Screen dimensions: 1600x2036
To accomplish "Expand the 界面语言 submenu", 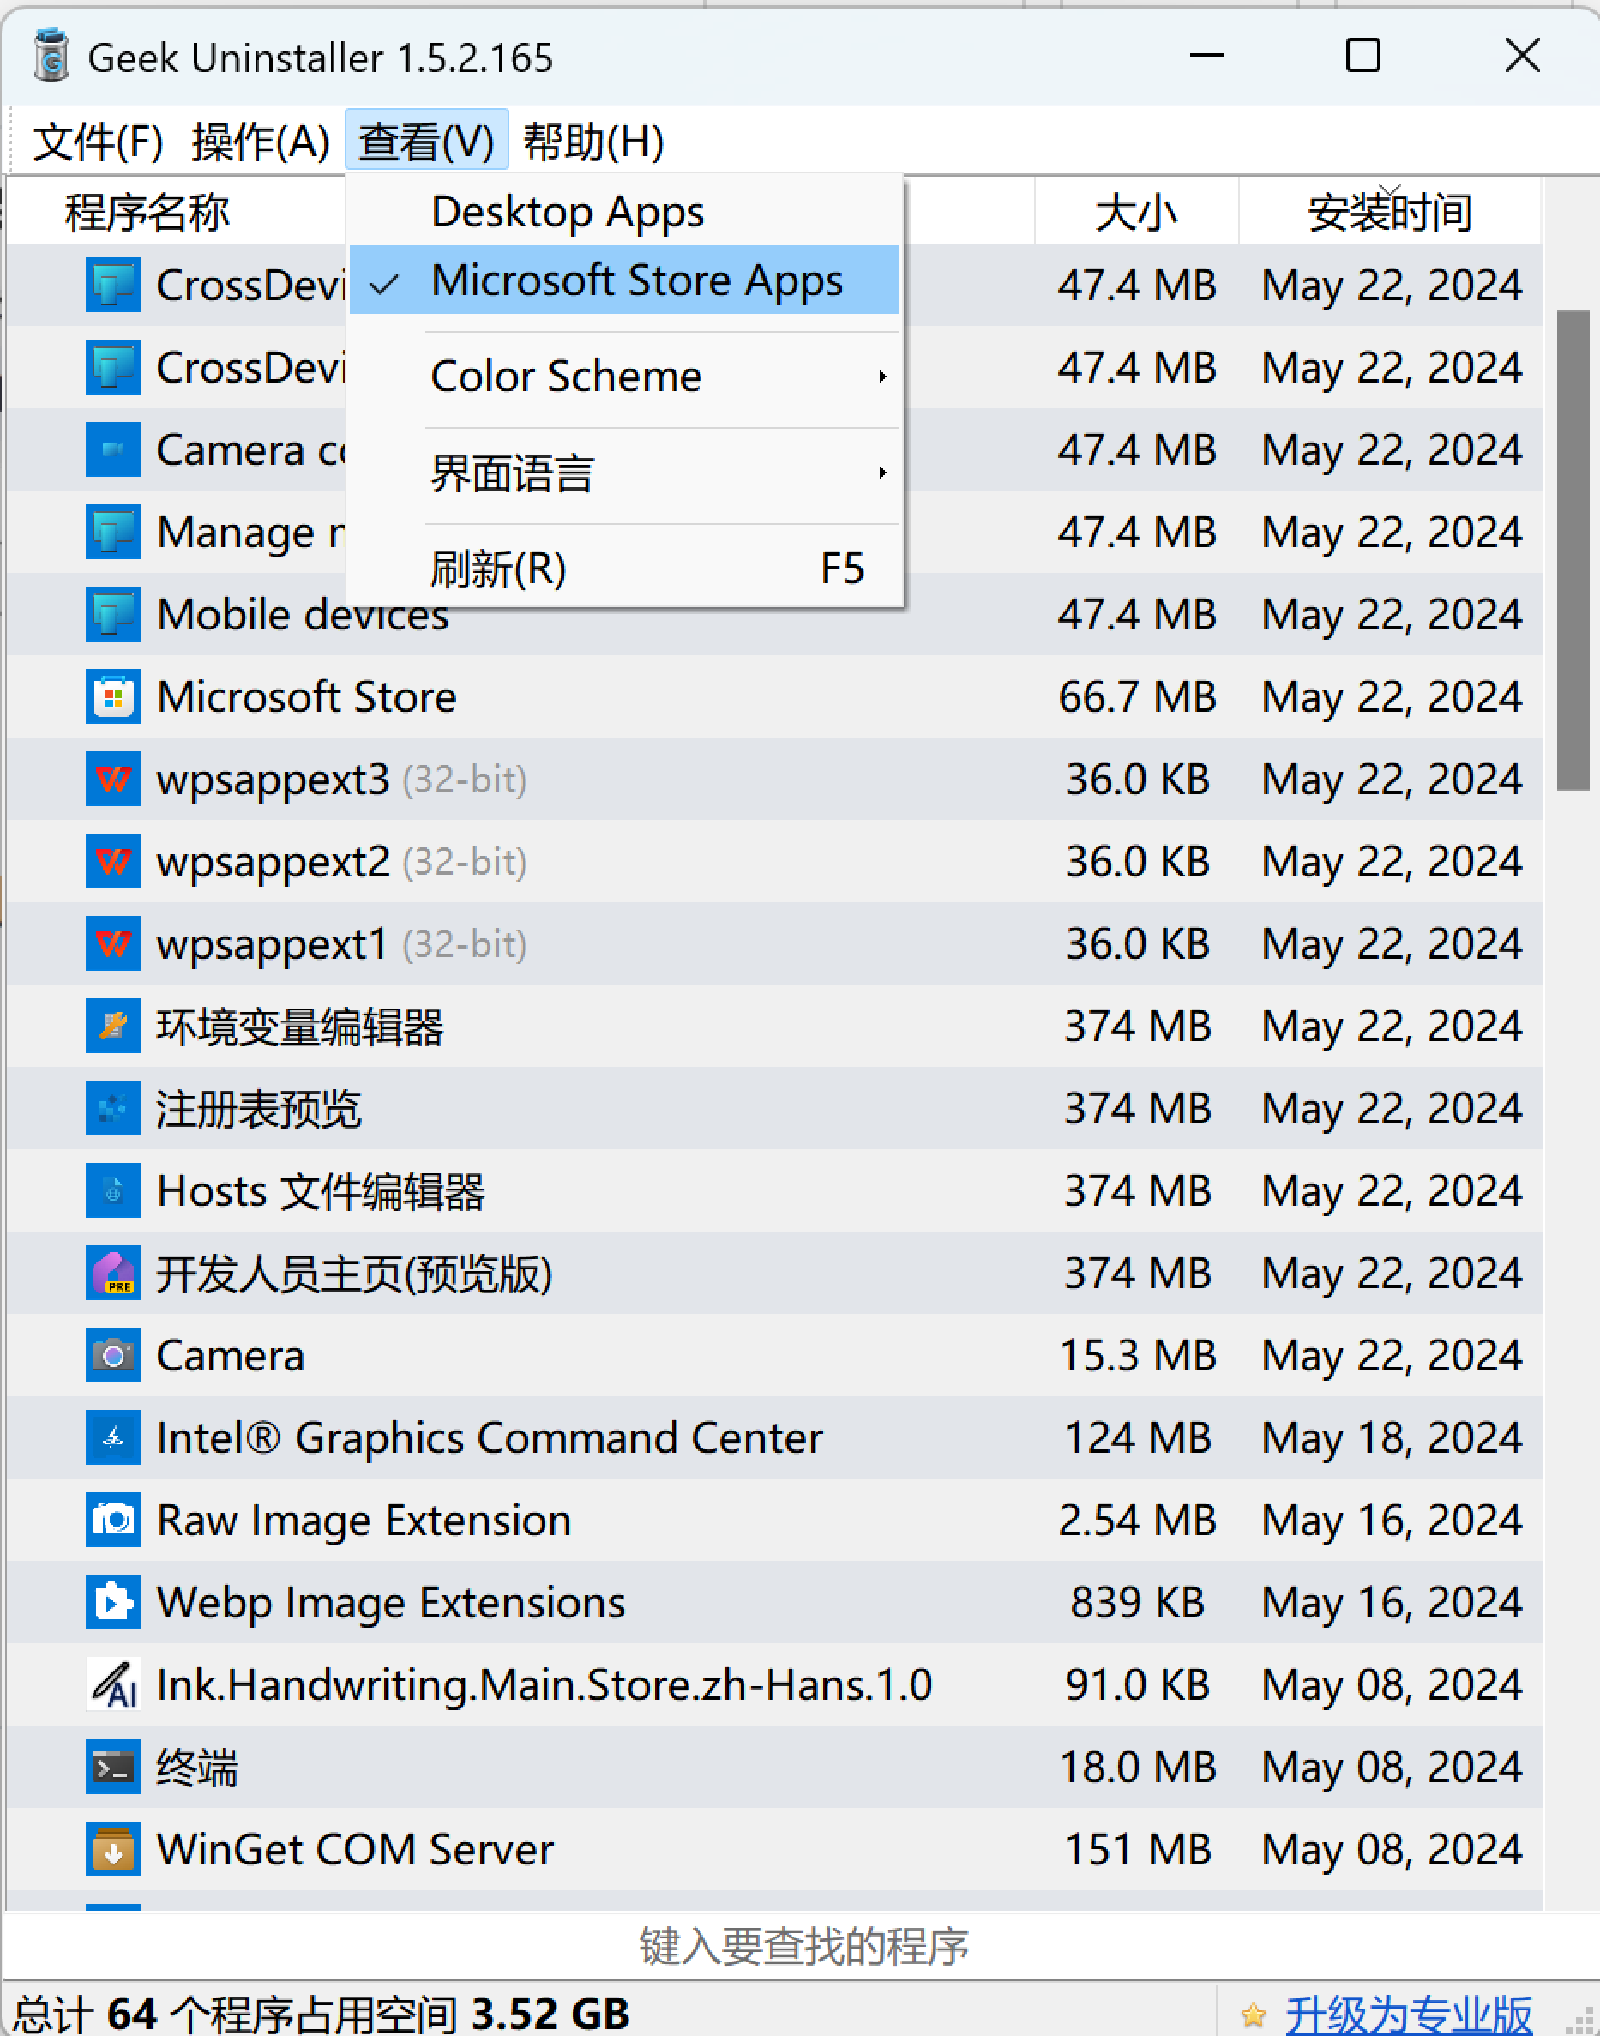I will tap(624, 473).
